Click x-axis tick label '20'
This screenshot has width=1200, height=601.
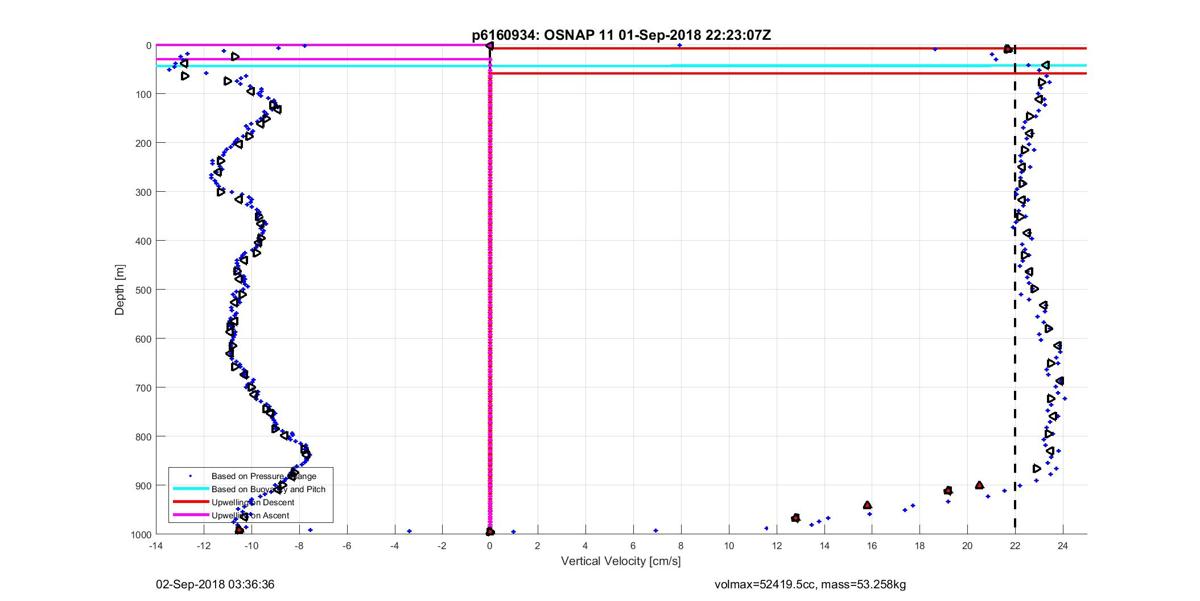click(x=968, y=546)
